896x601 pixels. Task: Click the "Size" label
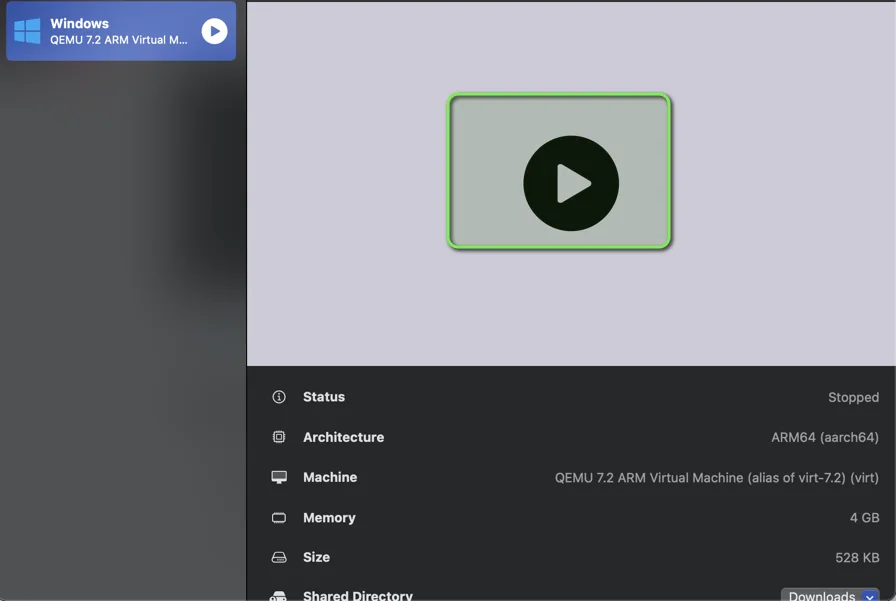(317, 557)
